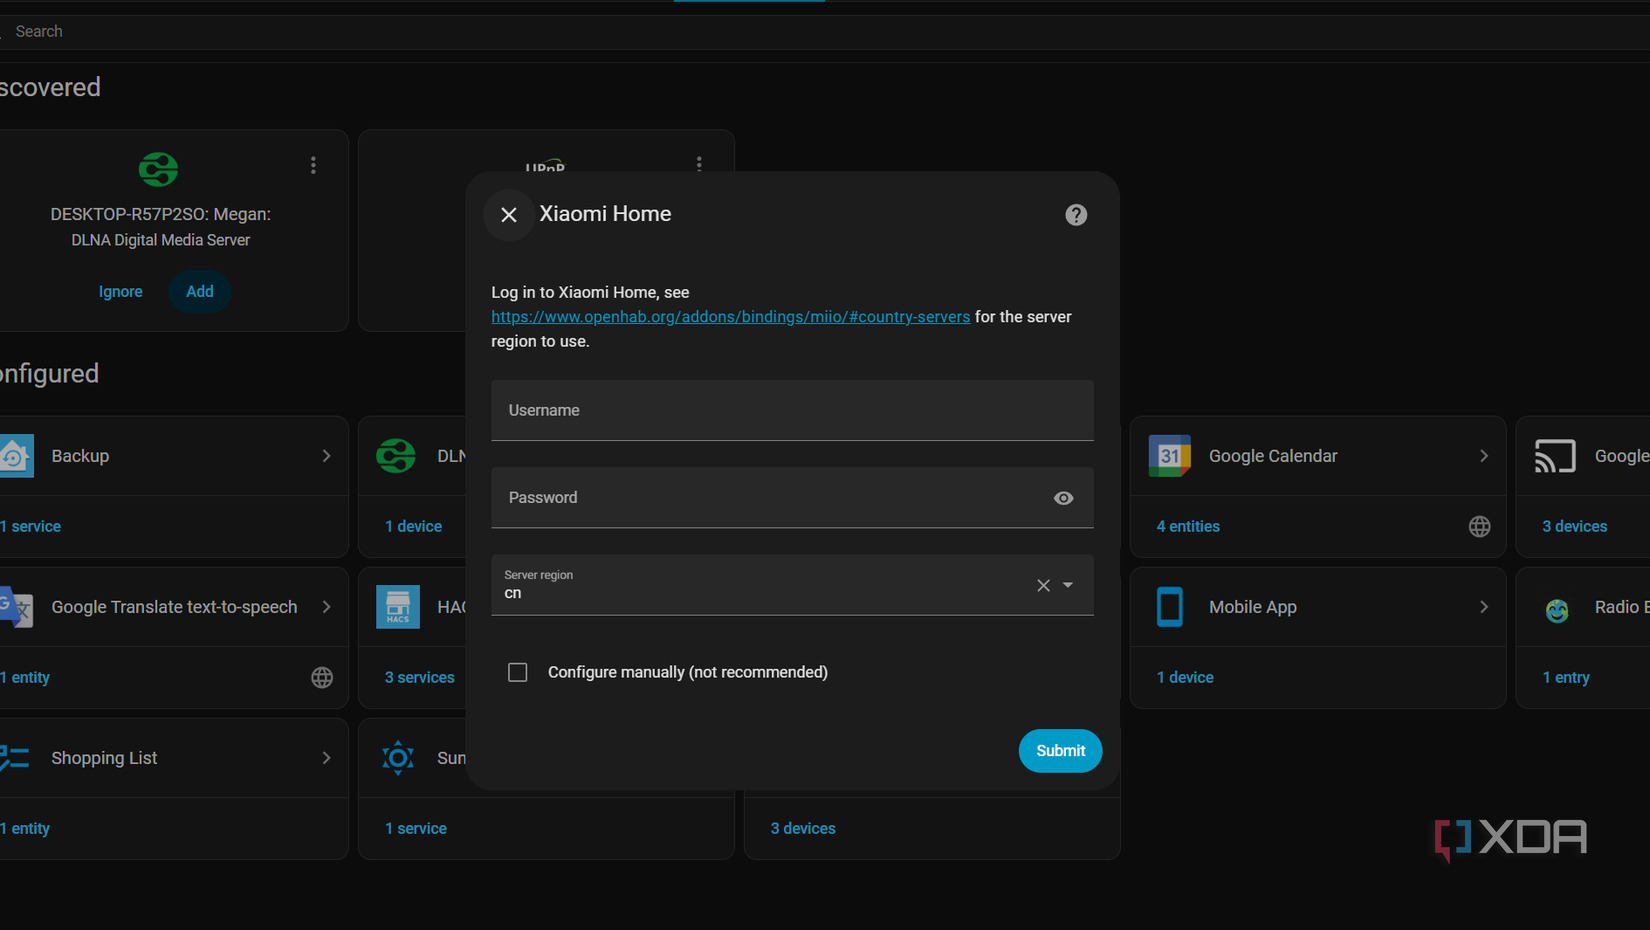Open DLNA's 1 device link

coord(413,526)
